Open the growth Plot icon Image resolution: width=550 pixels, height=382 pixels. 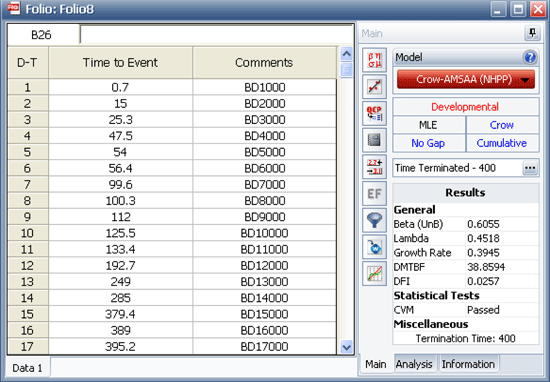pos(374,87)
